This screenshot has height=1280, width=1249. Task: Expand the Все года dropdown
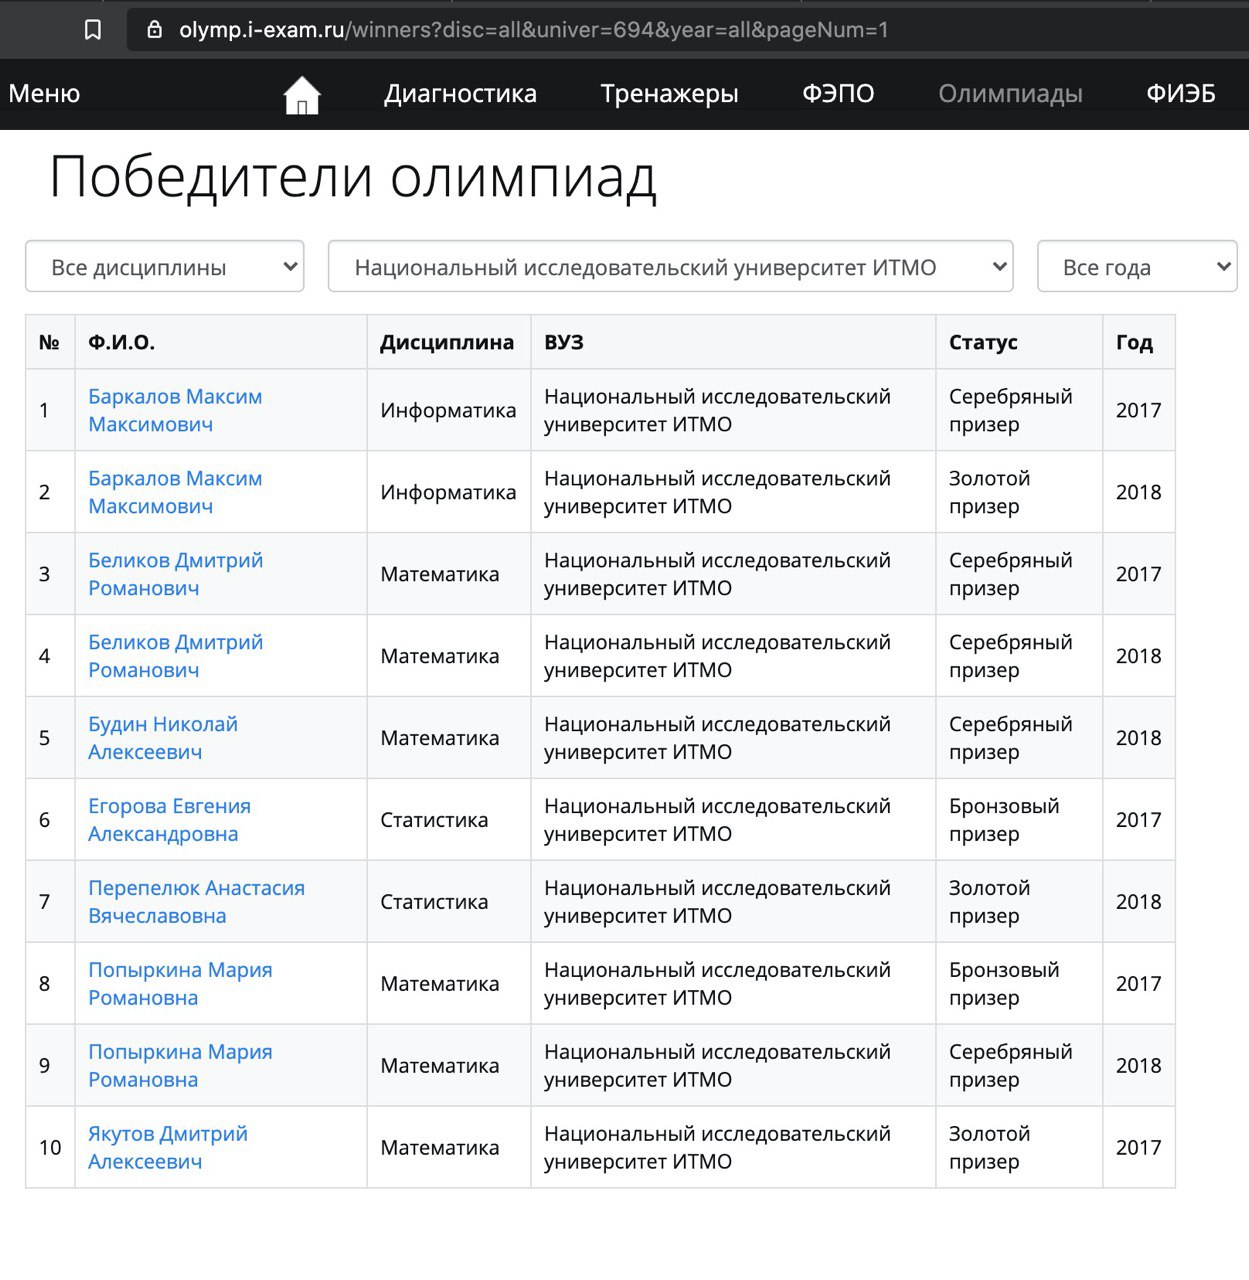[1137, 267]
